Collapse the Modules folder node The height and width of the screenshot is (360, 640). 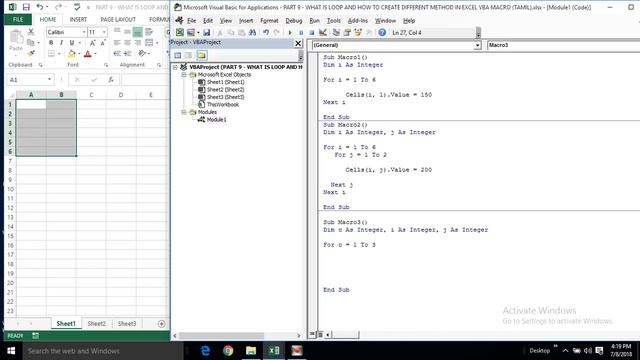point(184,112)
